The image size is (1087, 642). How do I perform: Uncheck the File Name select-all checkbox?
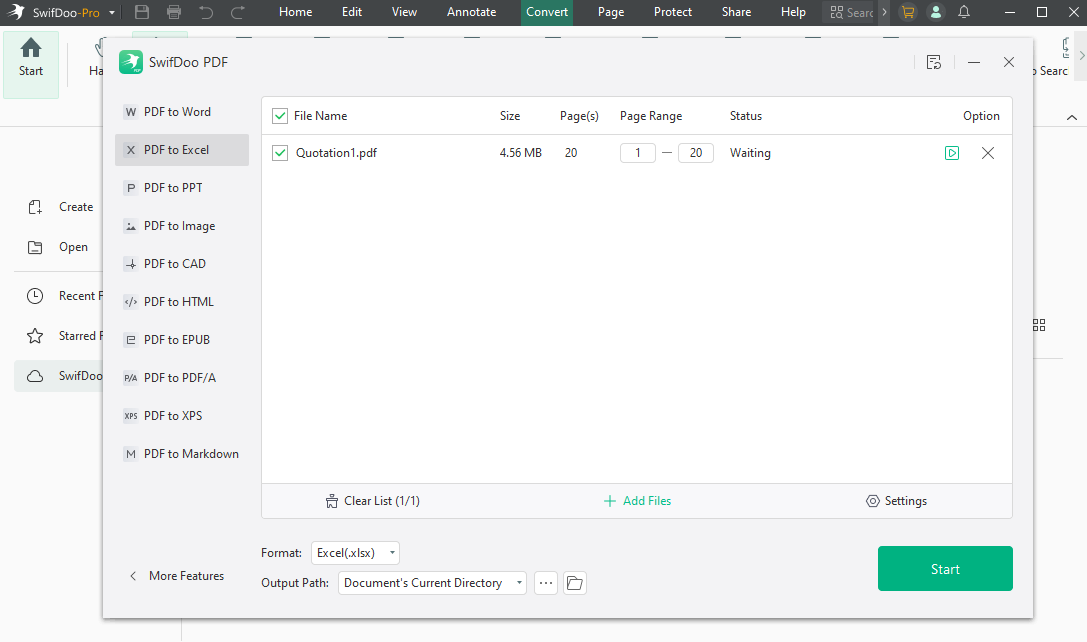point(280,115)
